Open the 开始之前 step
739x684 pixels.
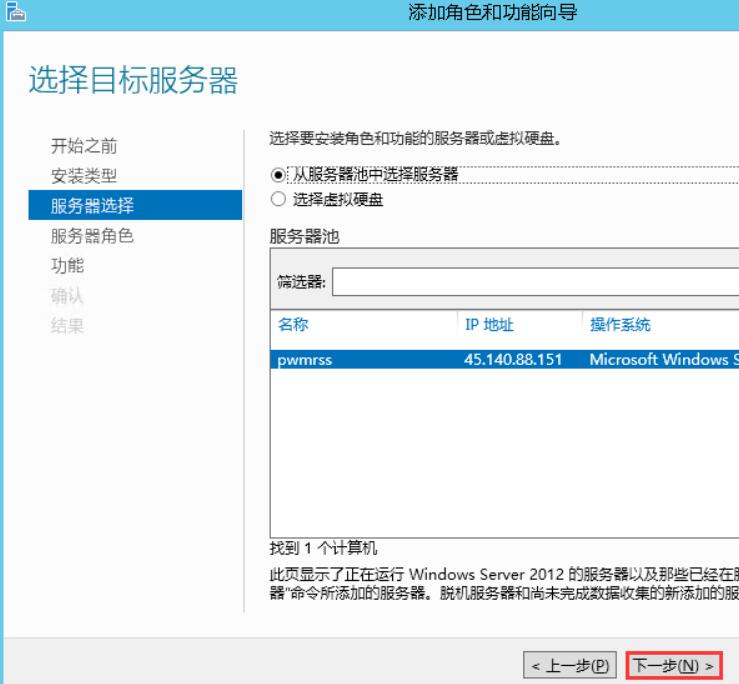(84, 146)
